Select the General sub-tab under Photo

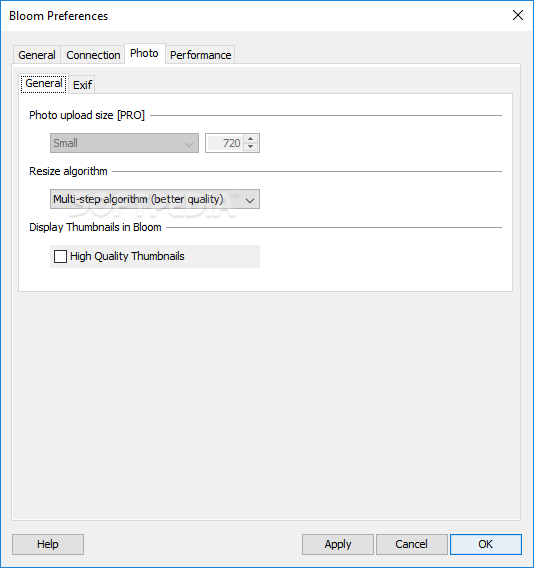tap(44, 84)
